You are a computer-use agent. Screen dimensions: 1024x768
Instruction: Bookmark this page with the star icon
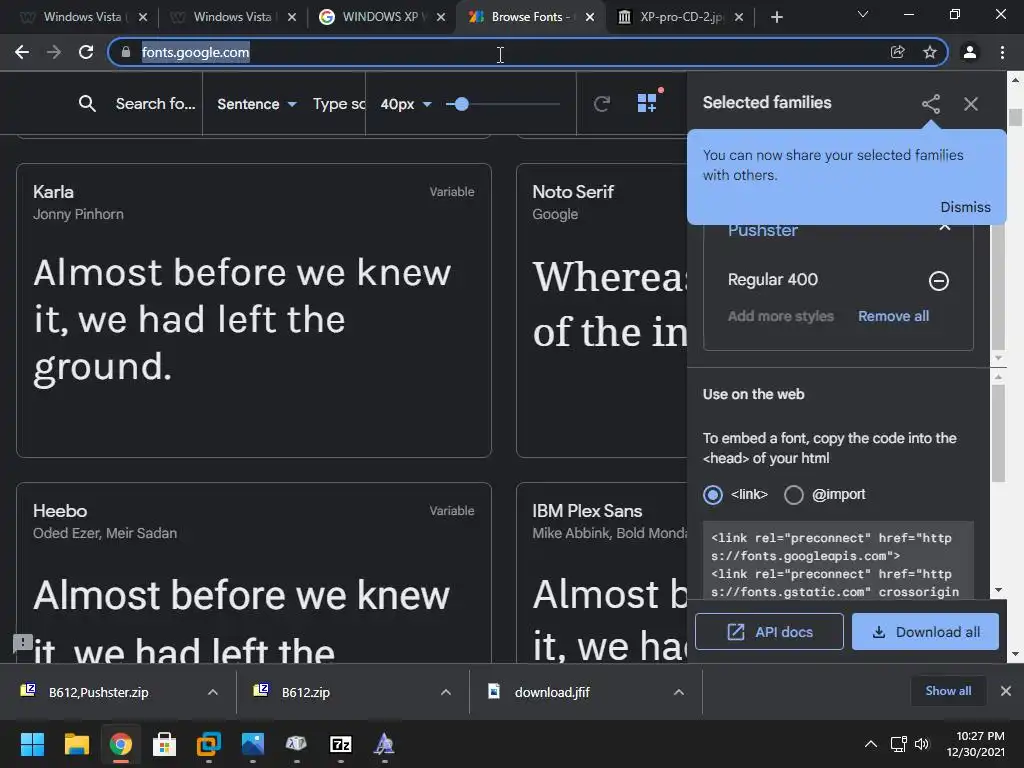coord(930,52)
